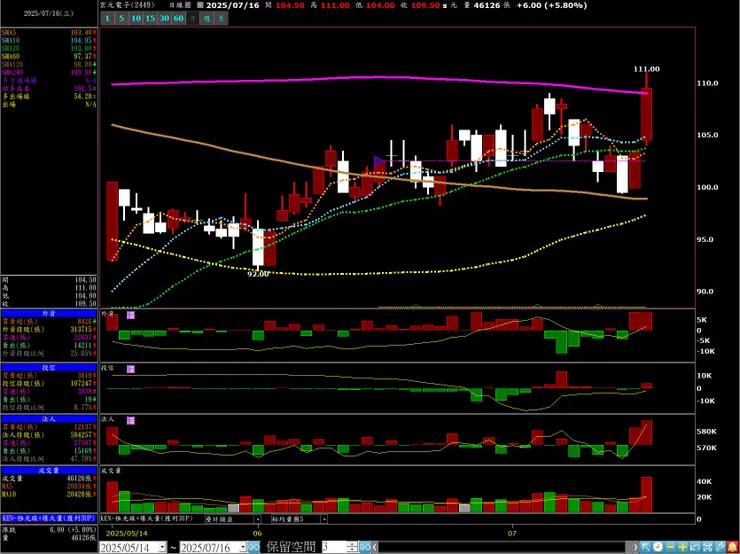
Task: Click the clock icon in bottom toolbar
Action: 657,547
